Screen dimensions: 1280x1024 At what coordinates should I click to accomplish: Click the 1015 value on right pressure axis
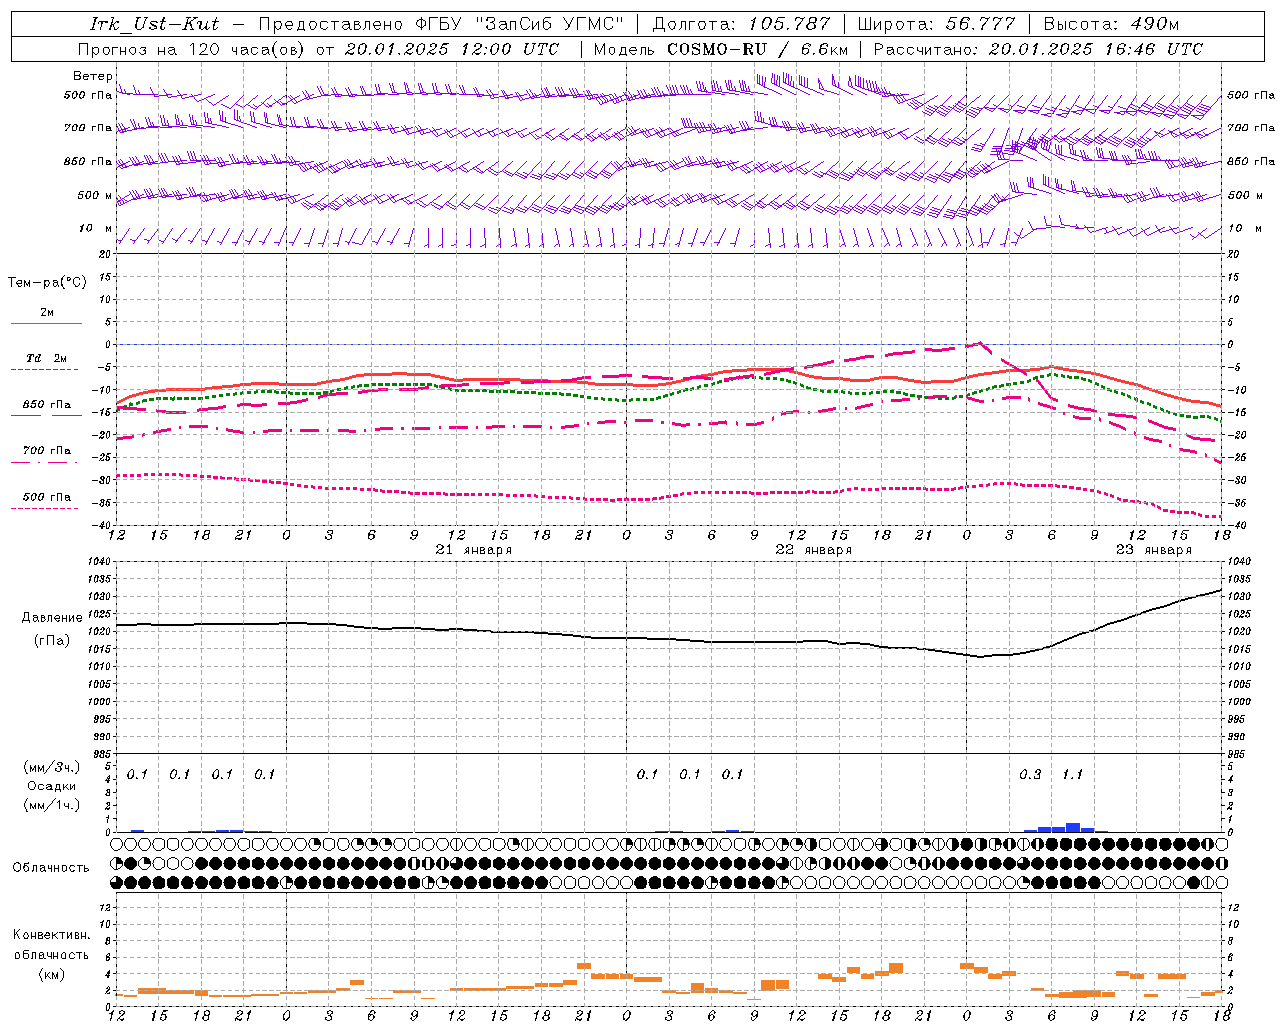point(1239,649)
